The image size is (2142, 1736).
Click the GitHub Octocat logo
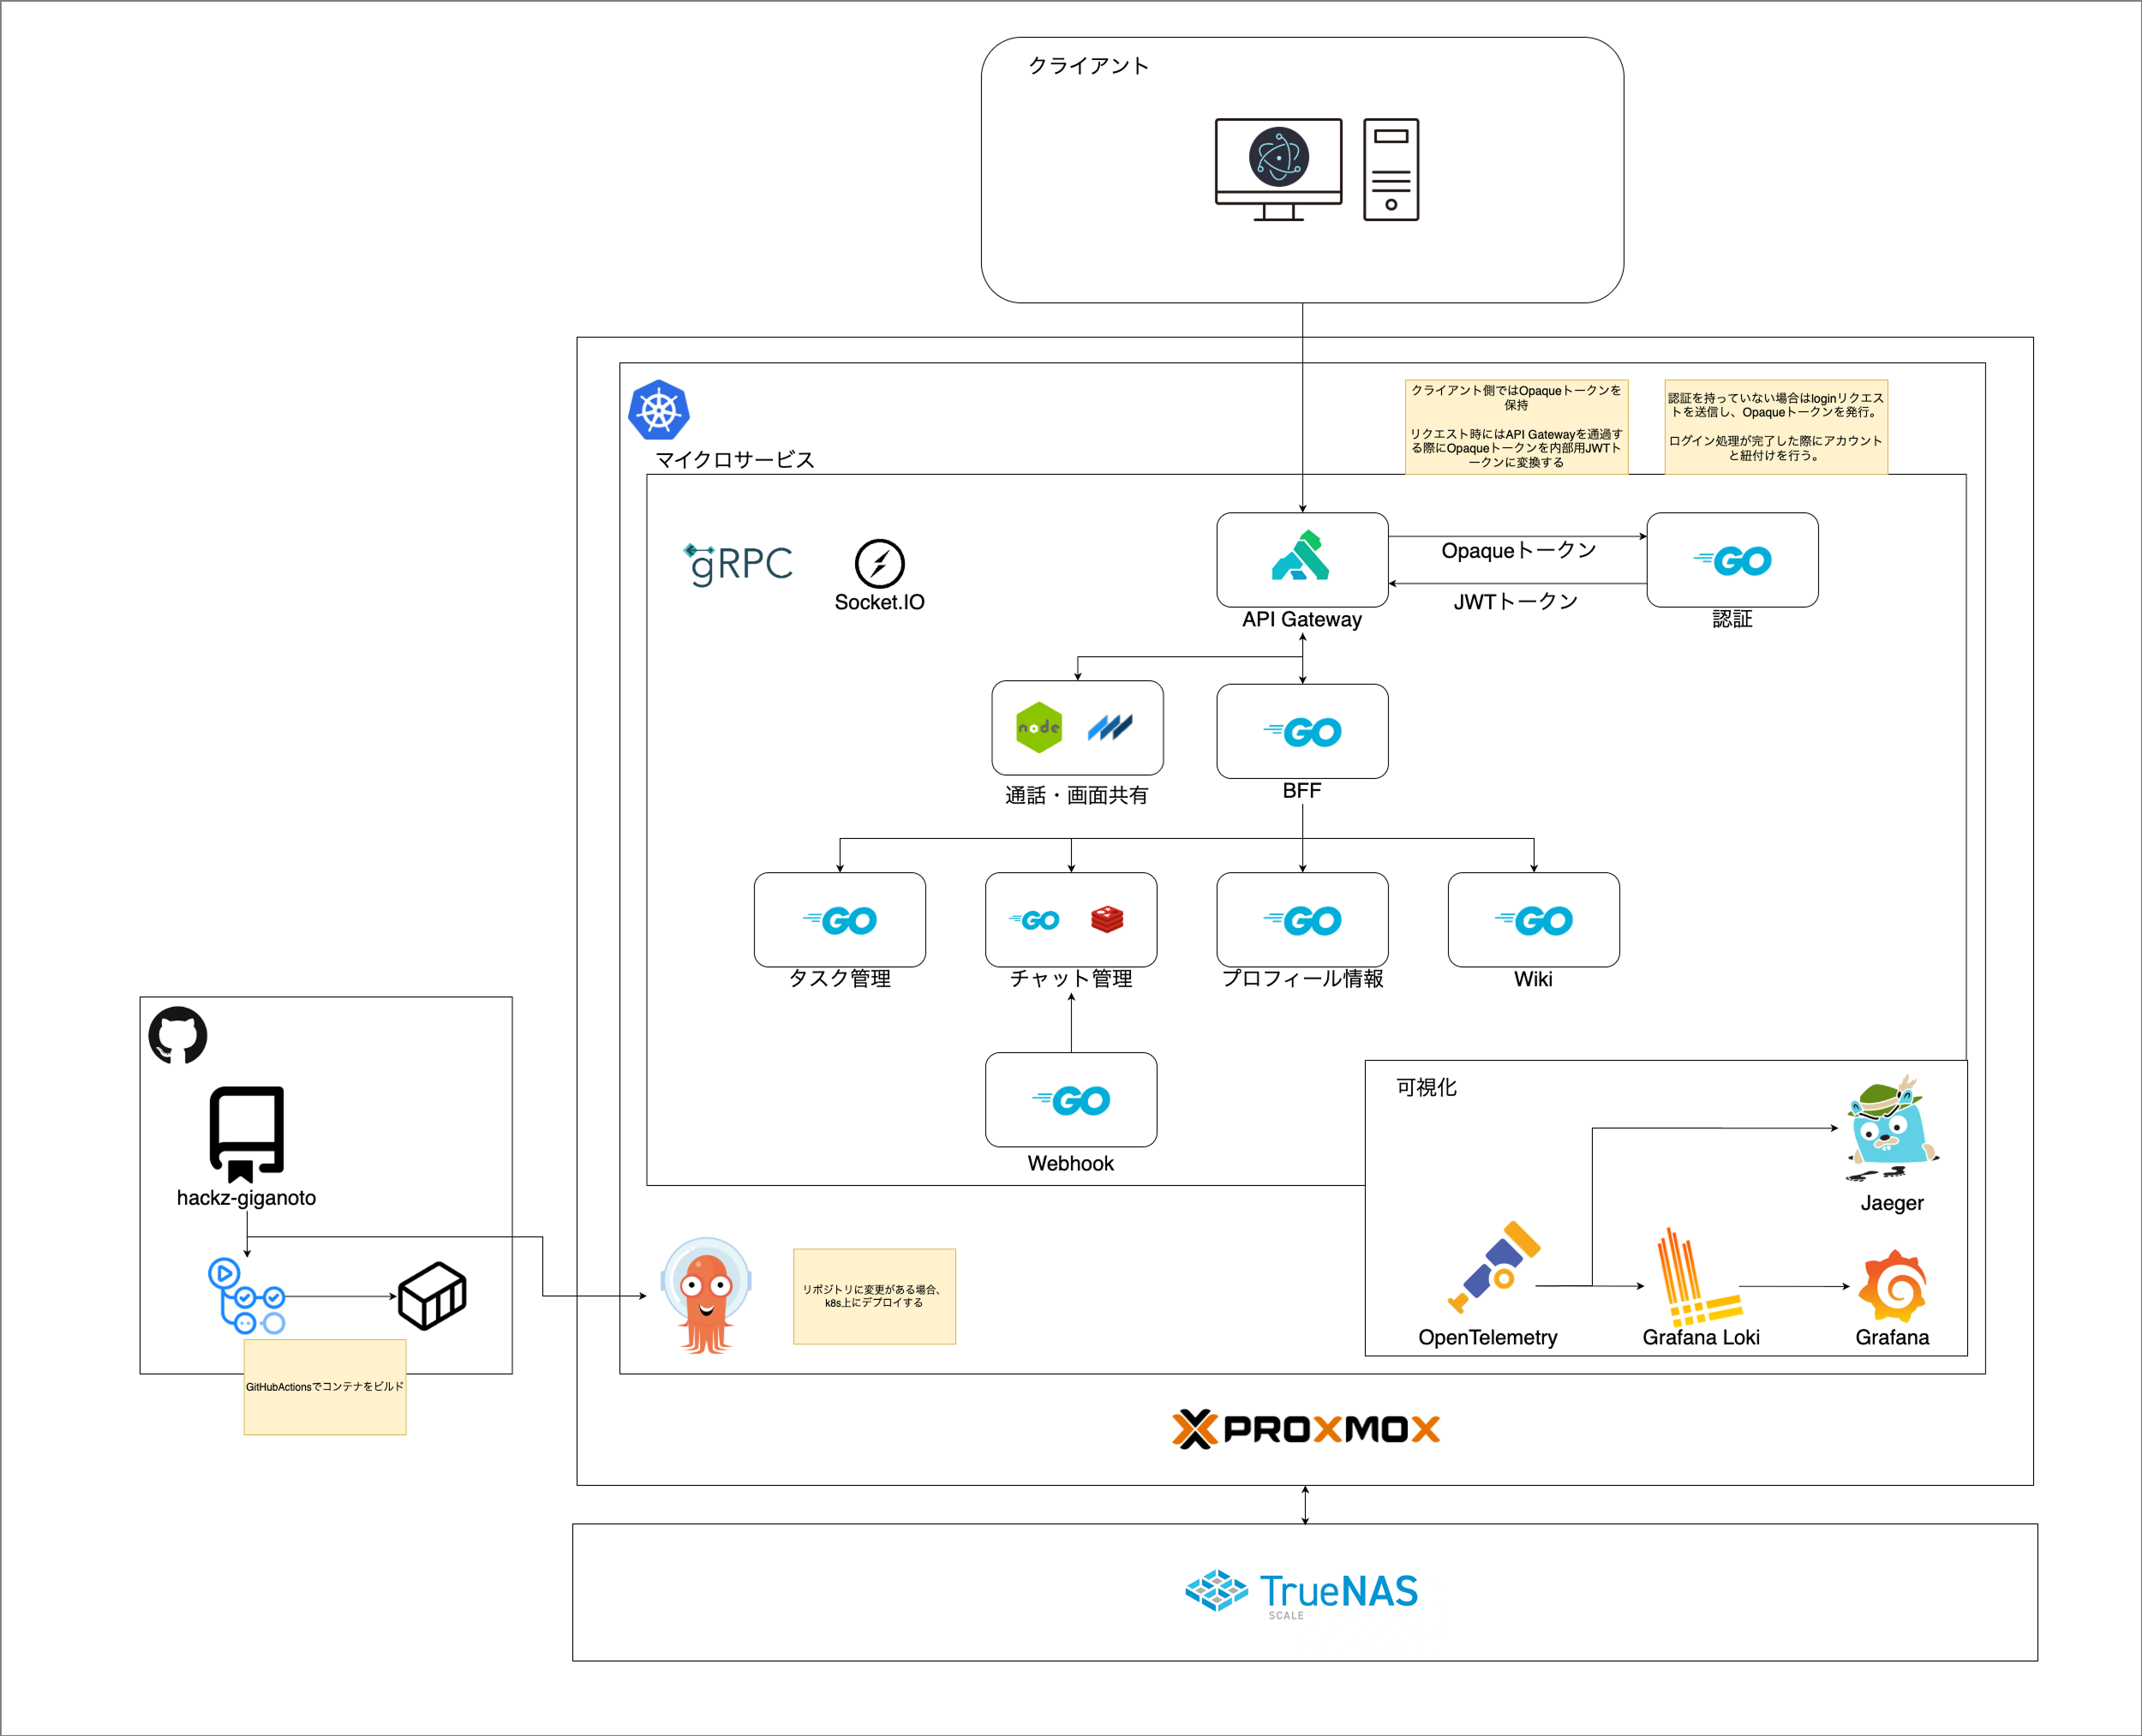point(178,1035)
